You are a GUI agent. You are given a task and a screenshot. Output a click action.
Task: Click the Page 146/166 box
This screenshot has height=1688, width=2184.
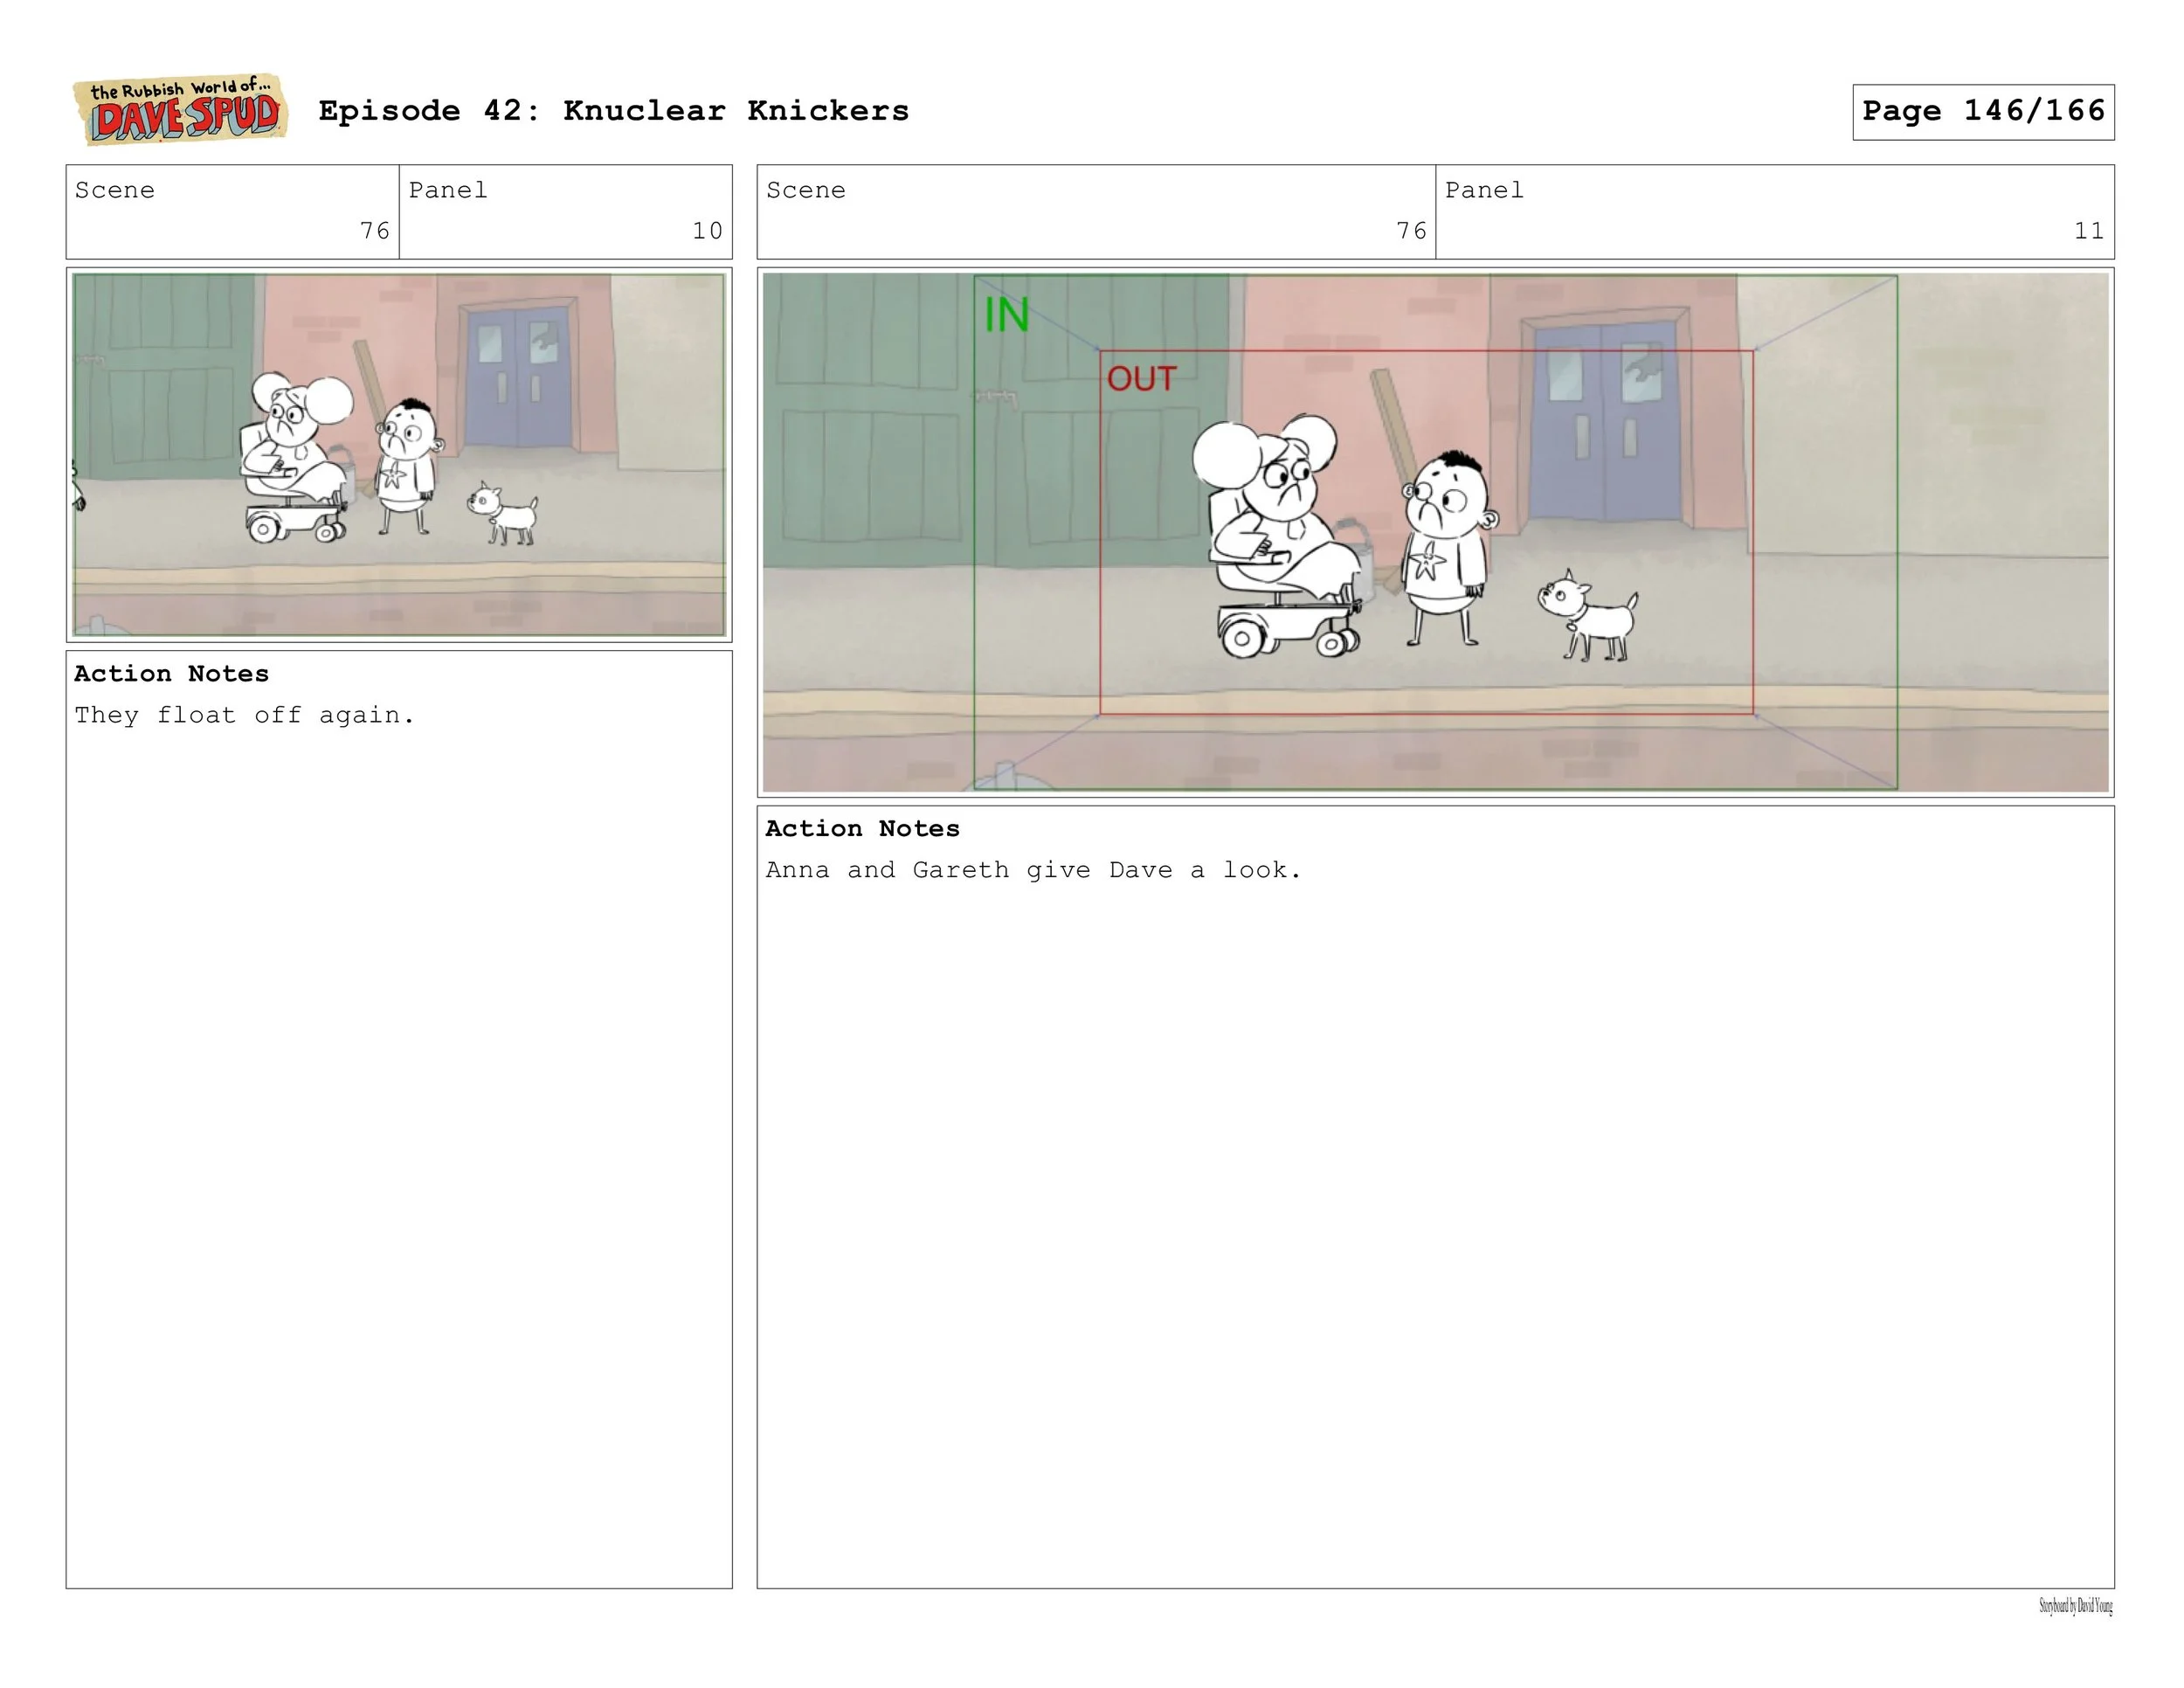click(1982, 111)
